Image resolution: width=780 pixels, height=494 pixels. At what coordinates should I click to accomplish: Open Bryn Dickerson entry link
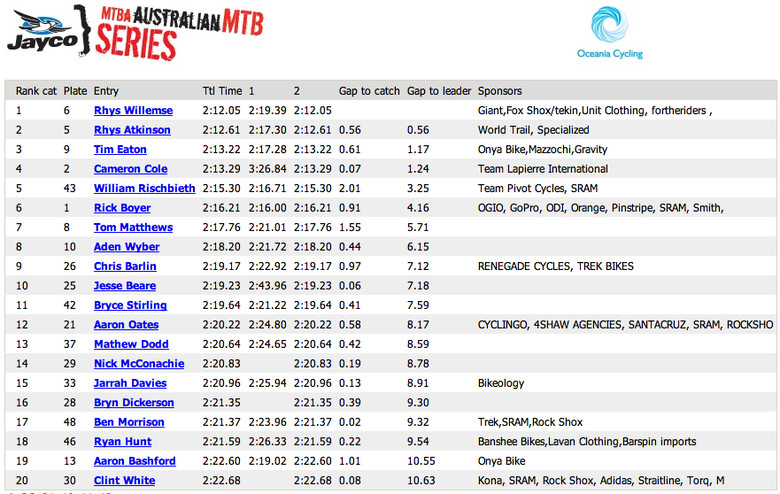pos(134,402)
